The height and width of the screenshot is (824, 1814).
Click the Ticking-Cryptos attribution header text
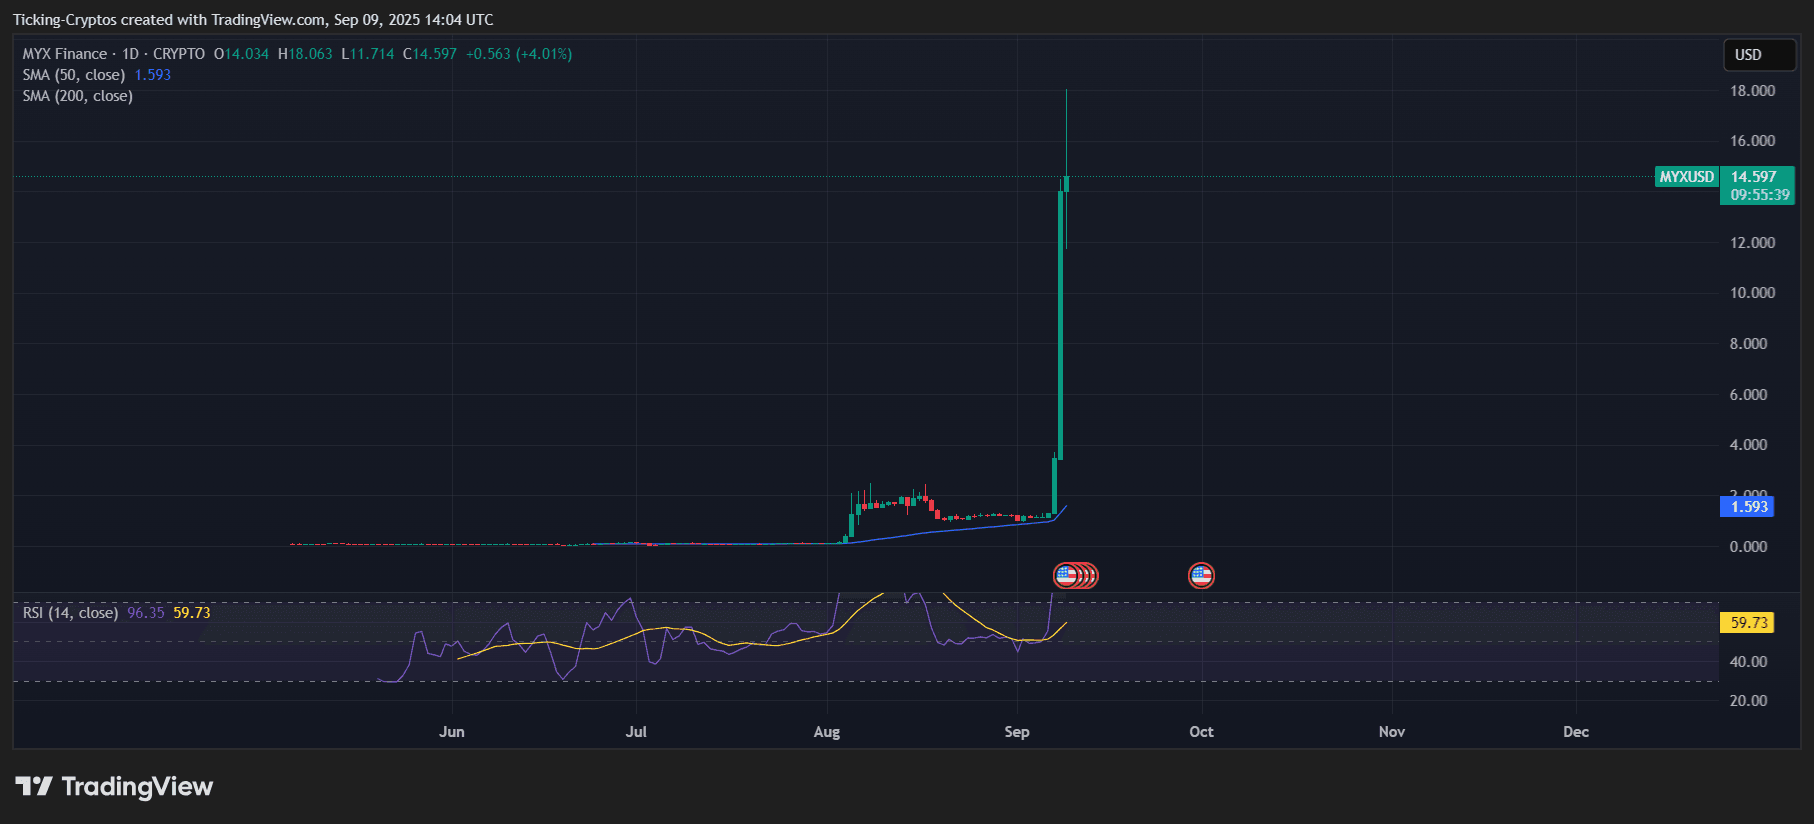pos(253,20)
